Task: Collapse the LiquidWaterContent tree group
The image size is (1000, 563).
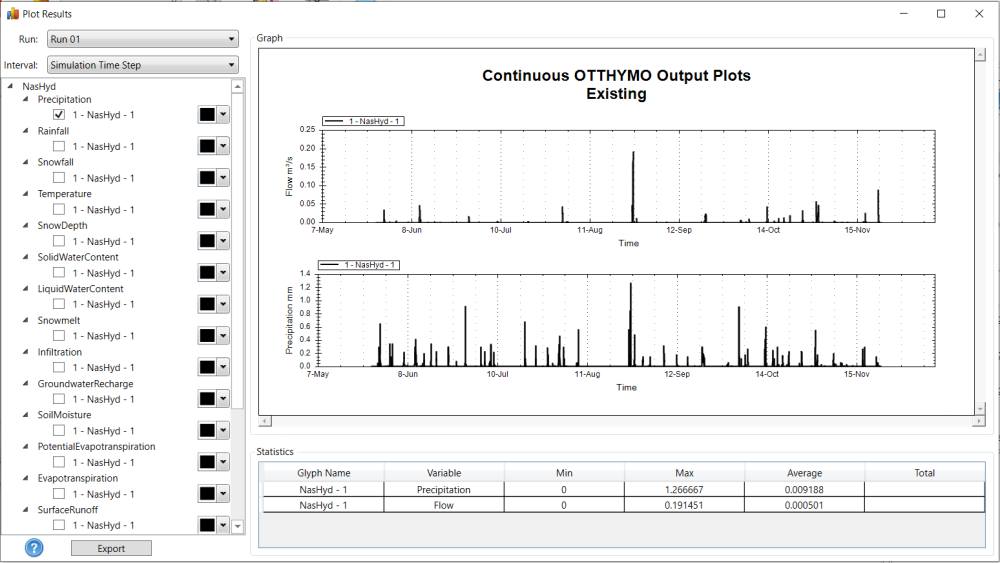Action: [26, 288]
